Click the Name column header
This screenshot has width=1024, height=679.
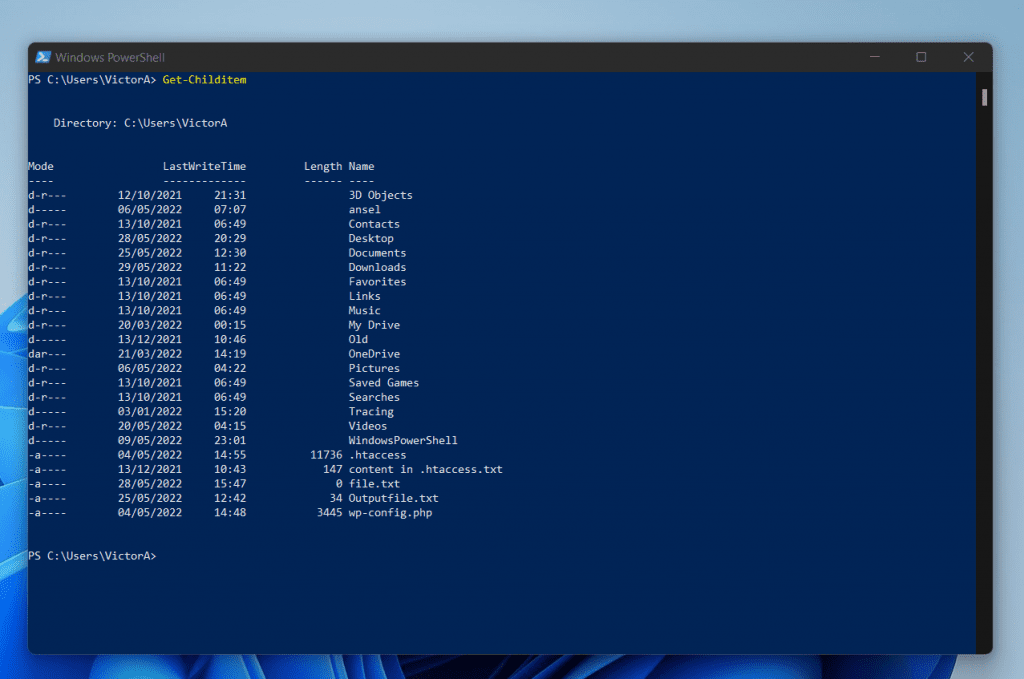361,166
